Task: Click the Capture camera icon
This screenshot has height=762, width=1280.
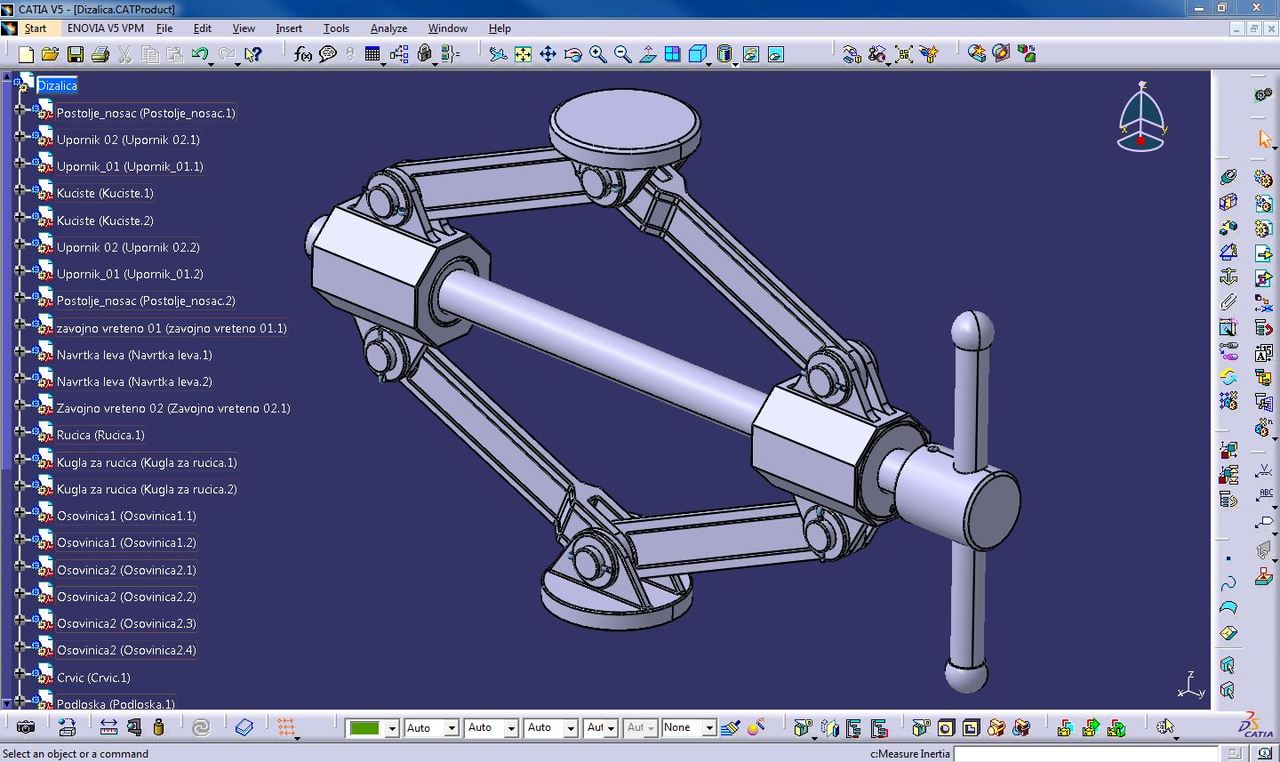Action: (x=26, y=727)
